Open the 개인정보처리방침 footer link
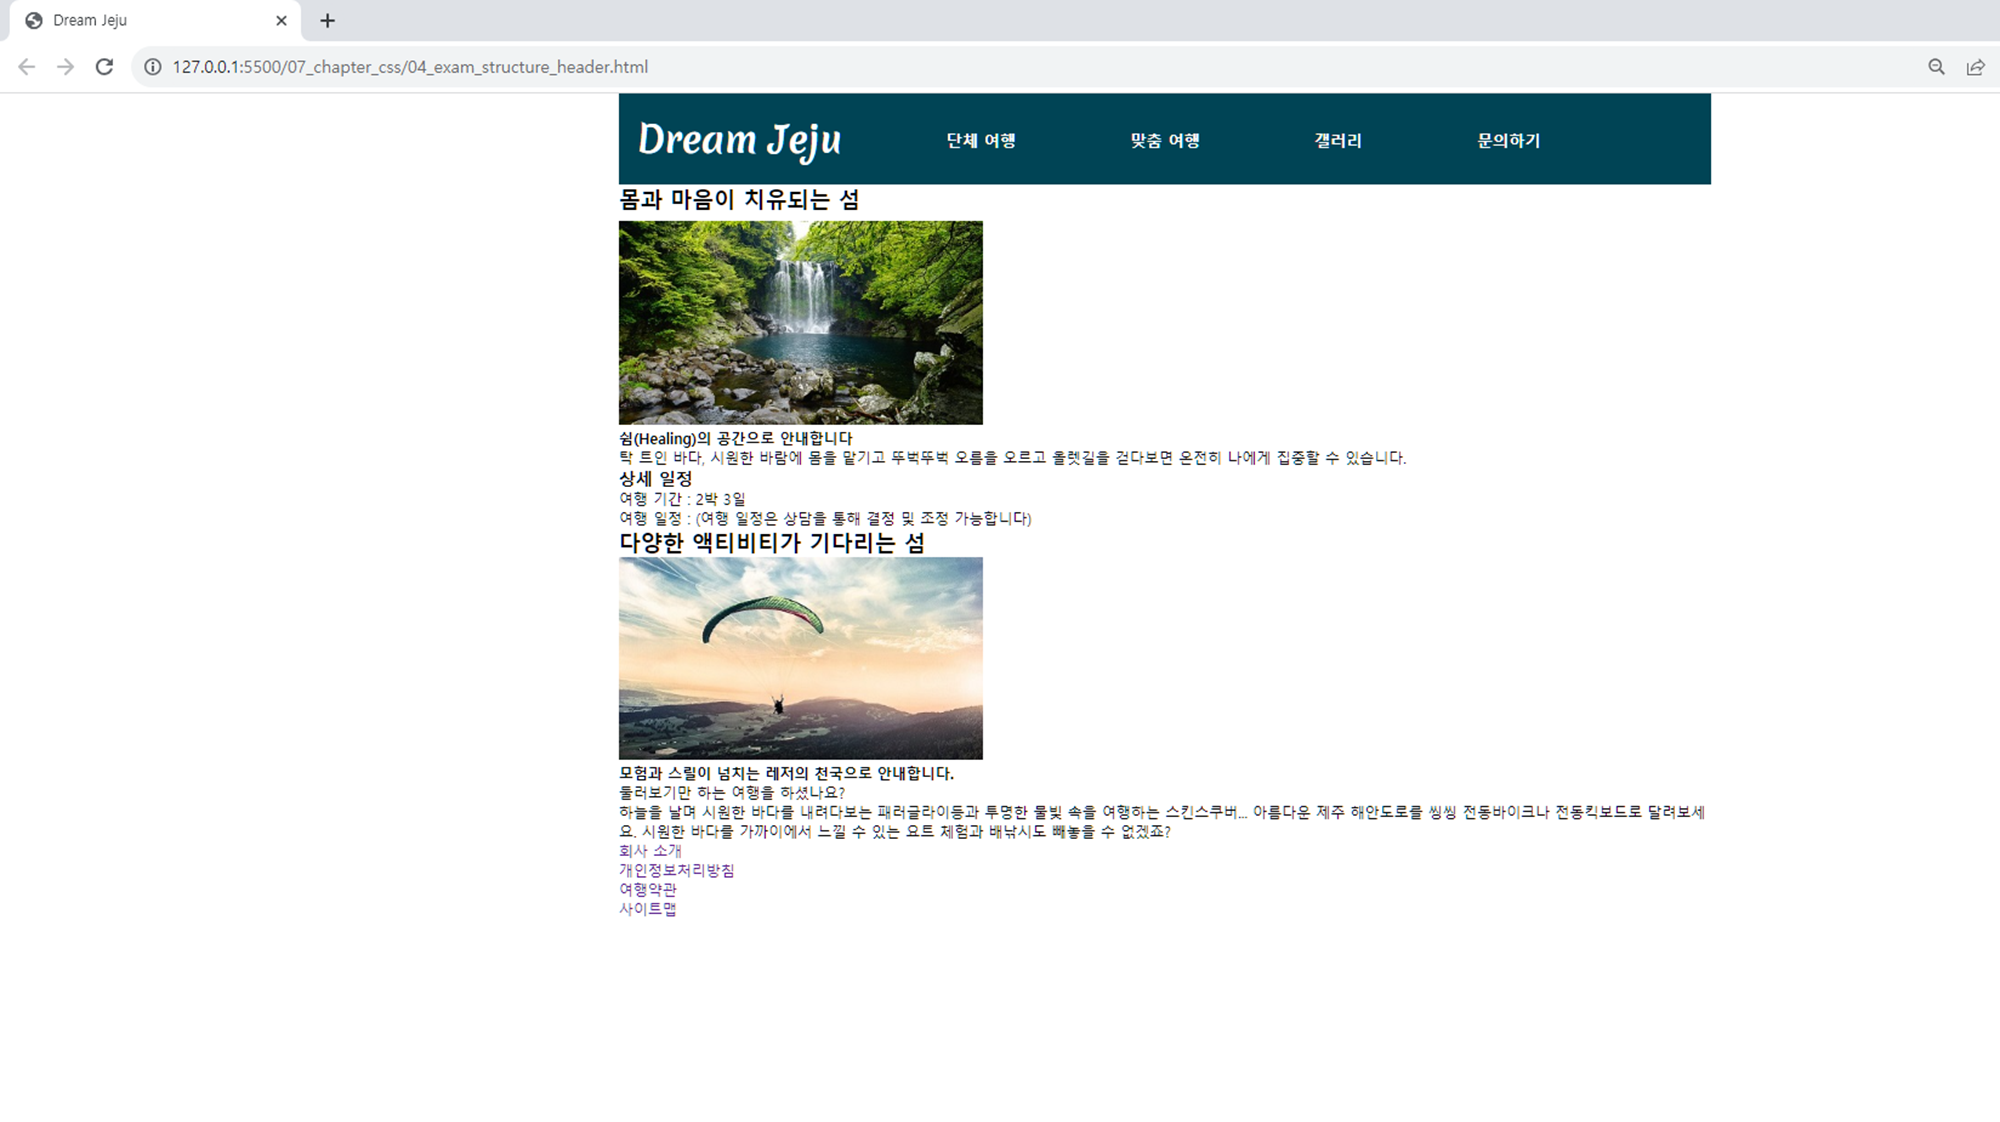Screen dimensions: 2000x1122 [x=676, y=870]
